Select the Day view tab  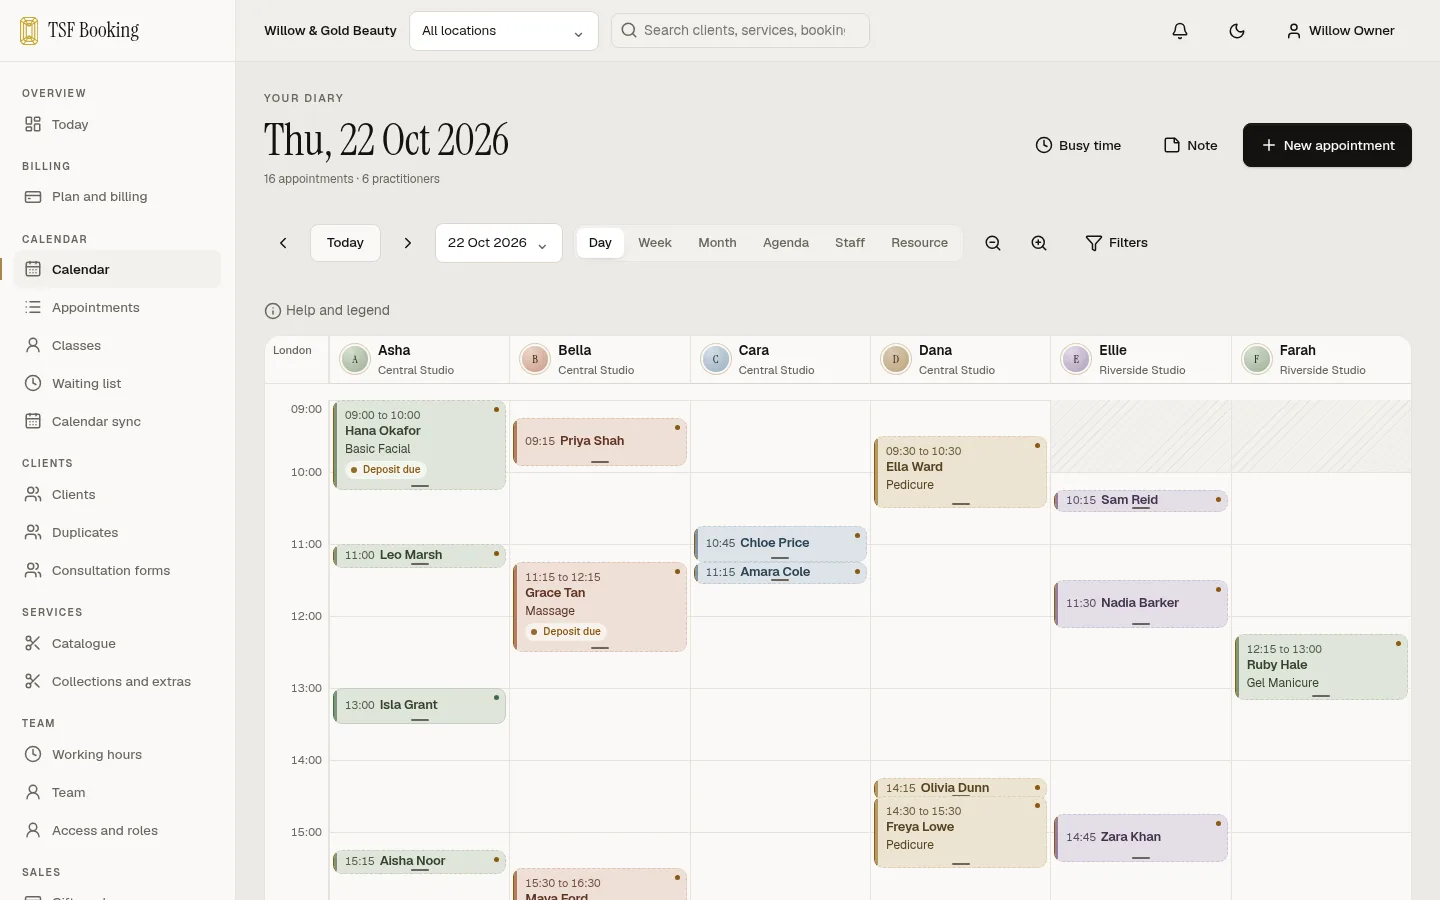click(600, 243)
